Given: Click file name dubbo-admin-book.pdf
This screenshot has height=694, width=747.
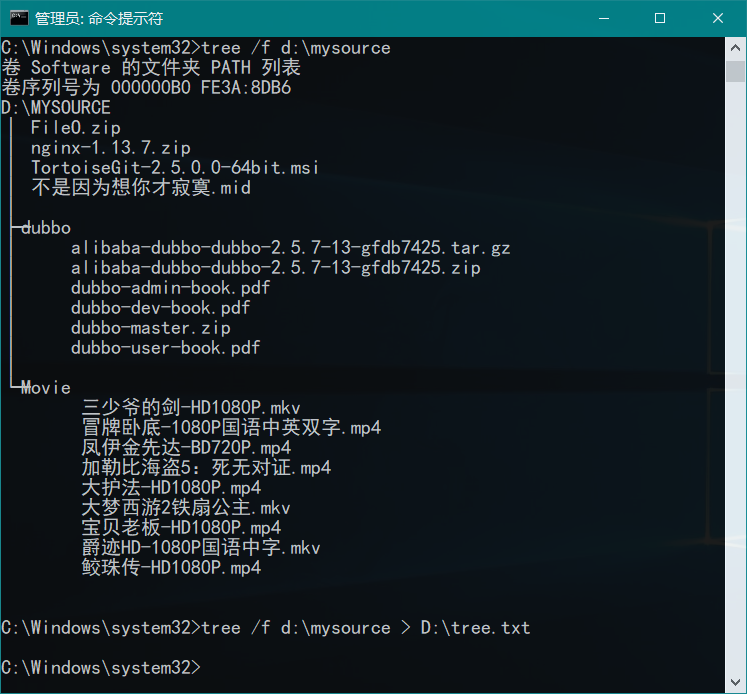Looking at the screenshot, I should coord(171,288).
